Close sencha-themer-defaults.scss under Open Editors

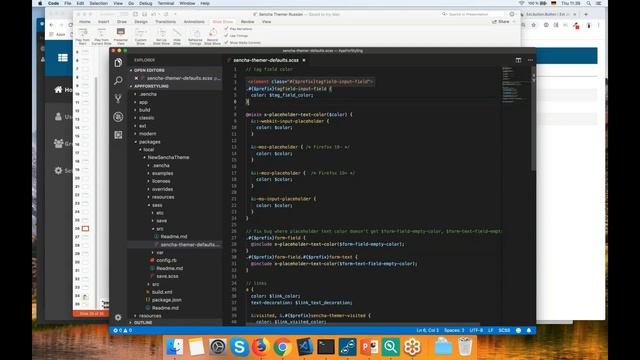click(x=136, y=78)
